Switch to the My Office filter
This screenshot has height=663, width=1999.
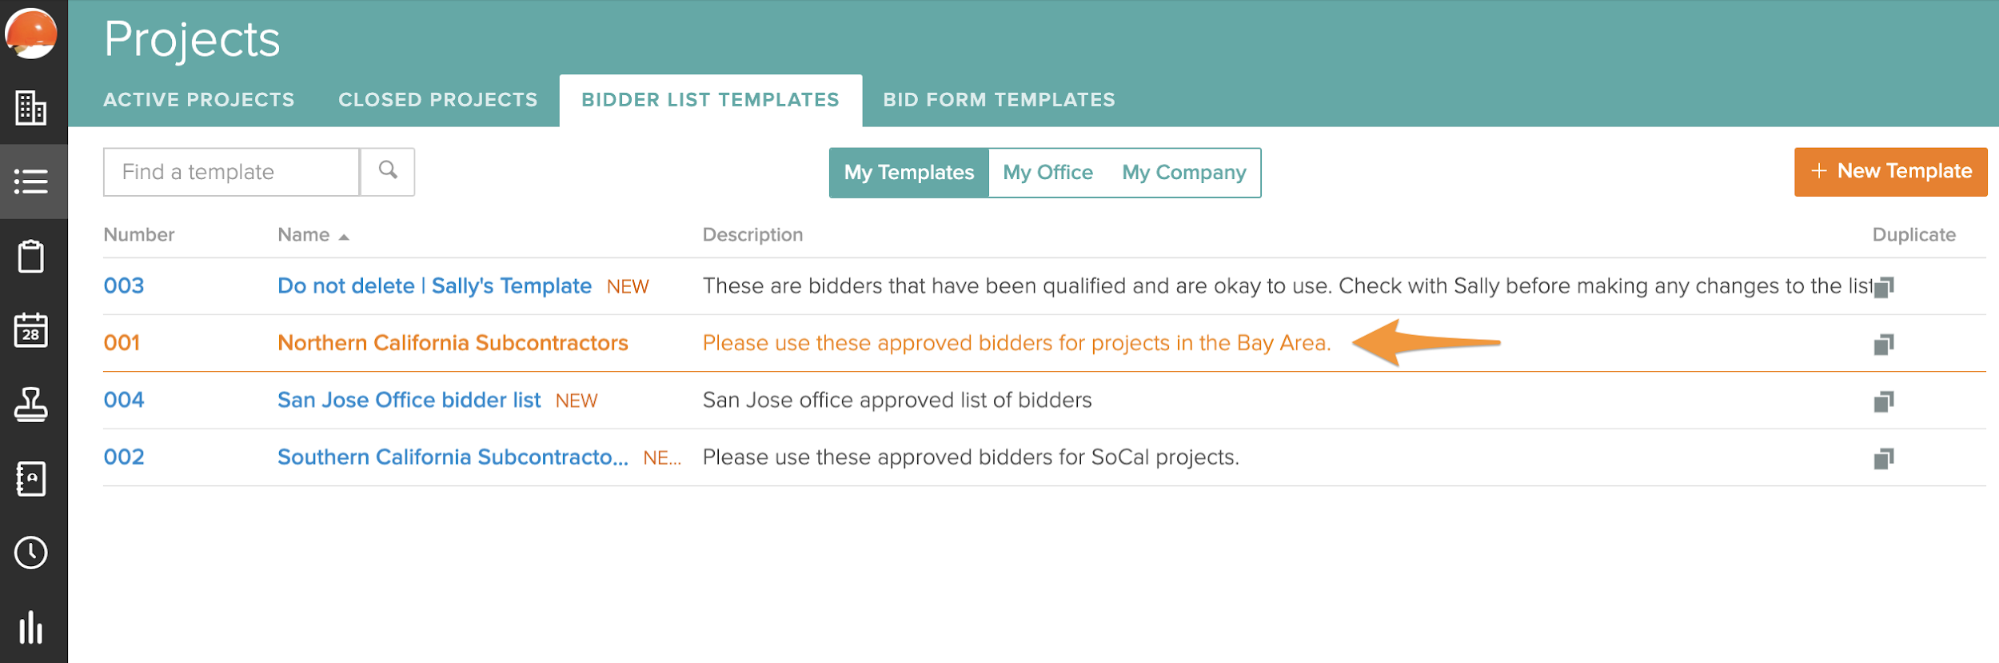click(x=1047, y=172)
